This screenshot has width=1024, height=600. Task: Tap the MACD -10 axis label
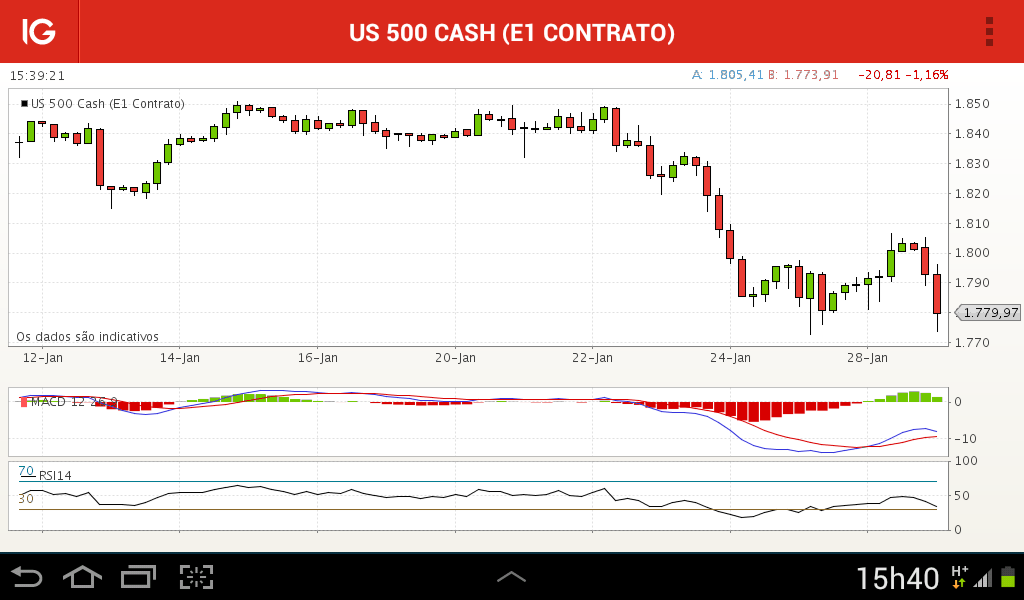[x=965, y=439]
